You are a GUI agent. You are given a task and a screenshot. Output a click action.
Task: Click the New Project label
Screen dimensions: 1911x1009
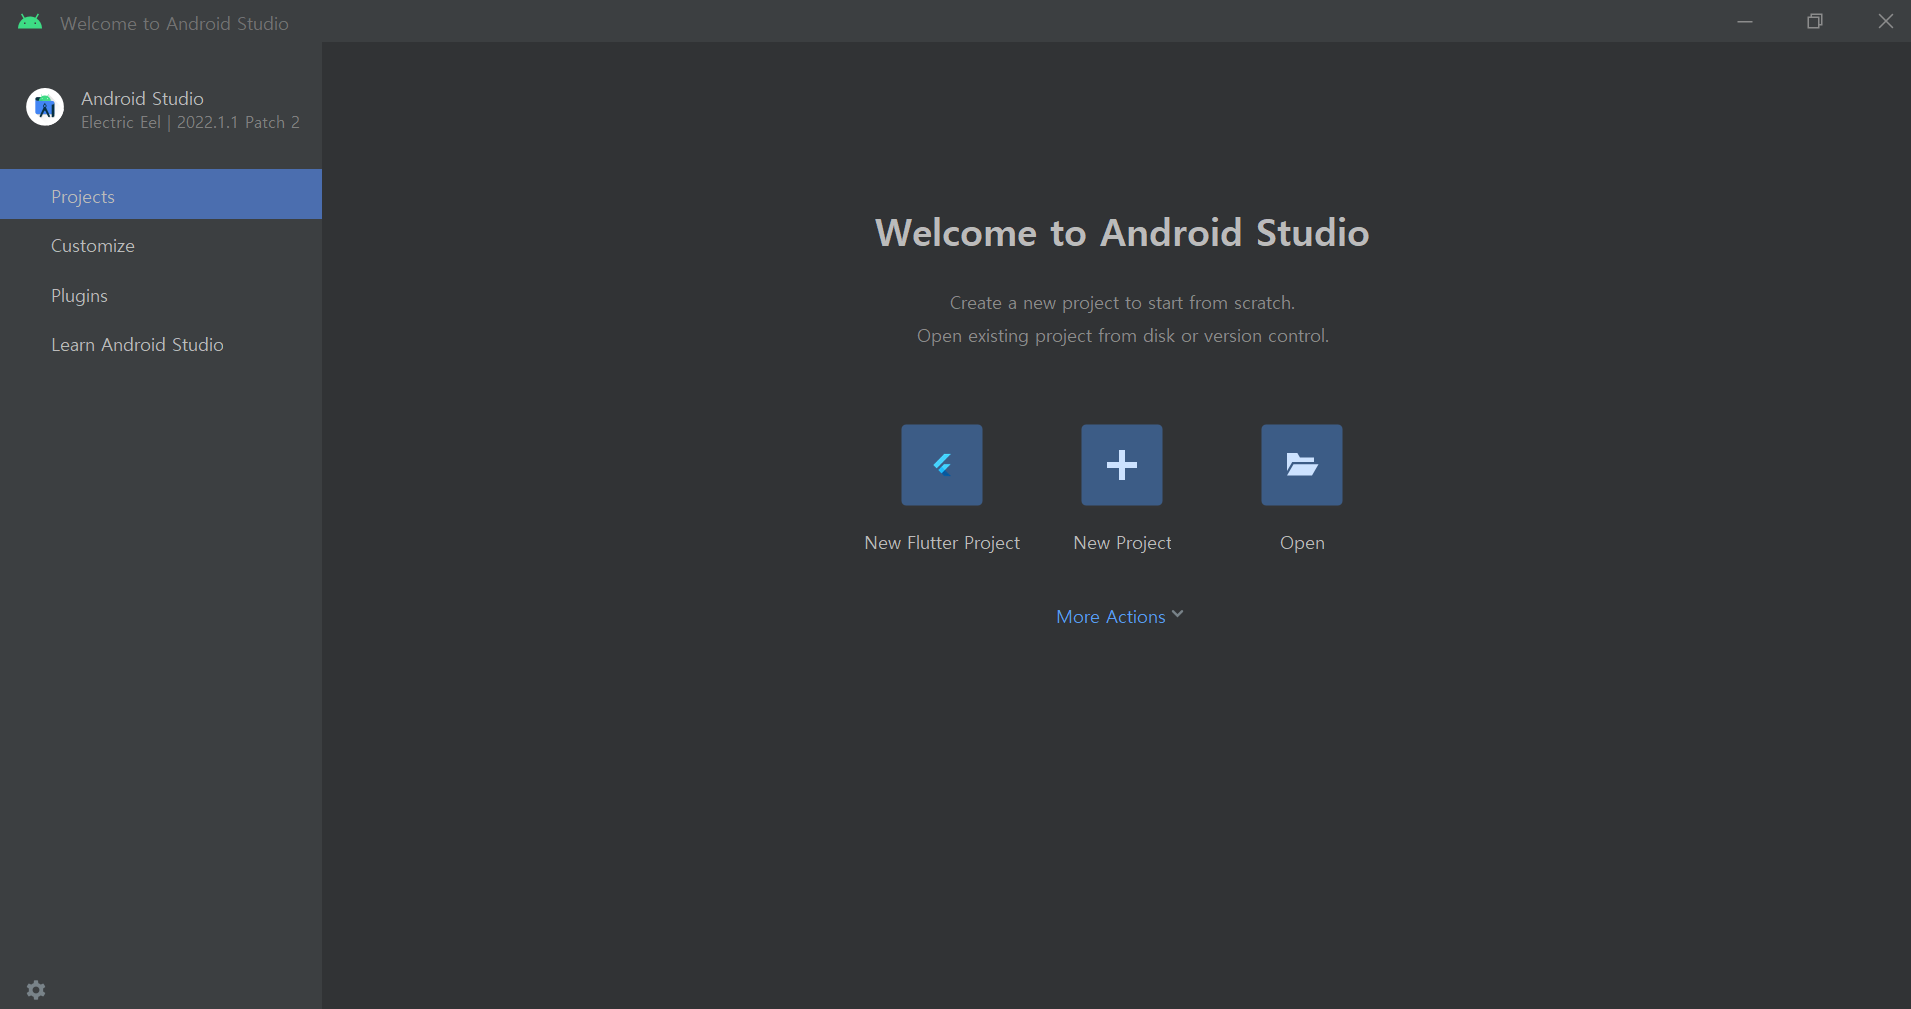click(x=1122, y=543)
